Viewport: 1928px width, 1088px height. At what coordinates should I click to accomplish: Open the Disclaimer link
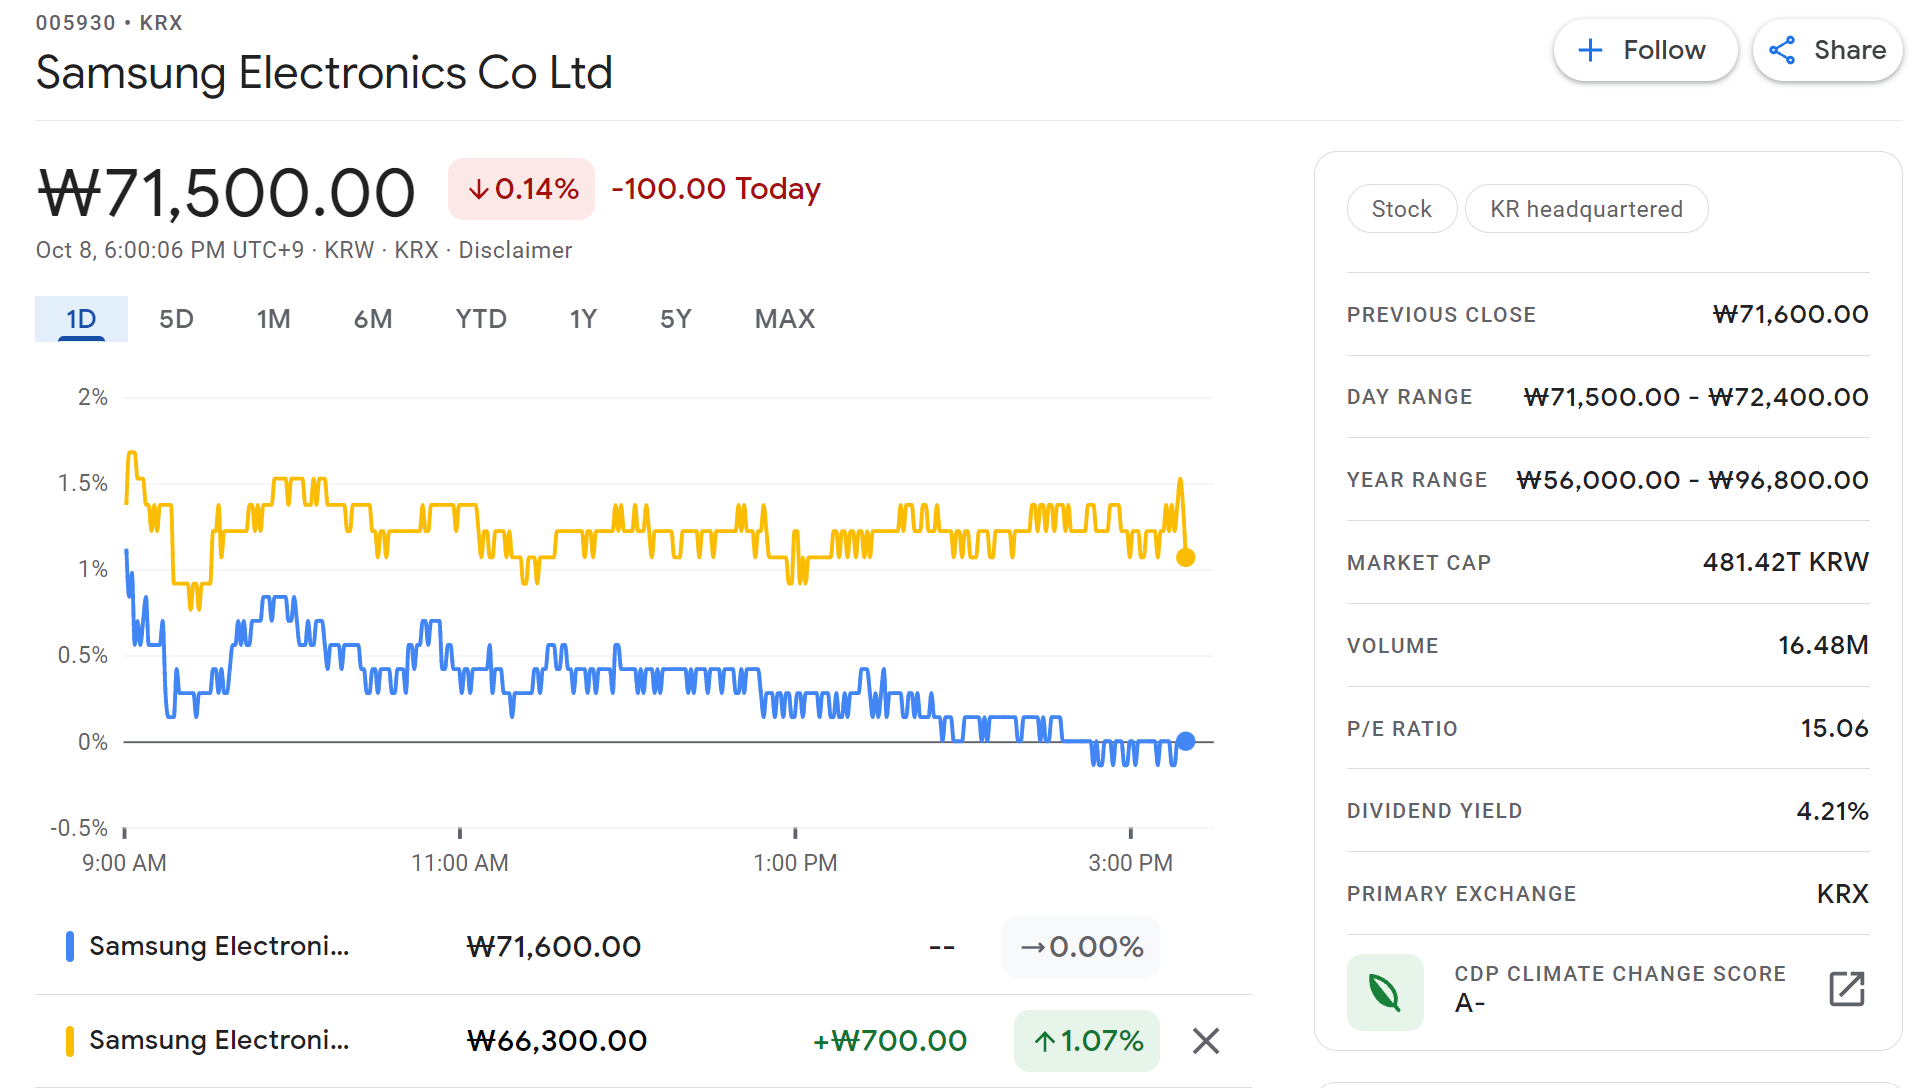pyautogui.click(x=515, y=250)
